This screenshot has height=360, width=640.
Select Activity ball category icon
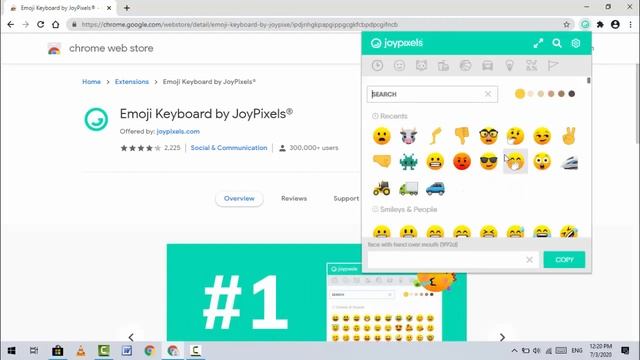coord(465,65)
